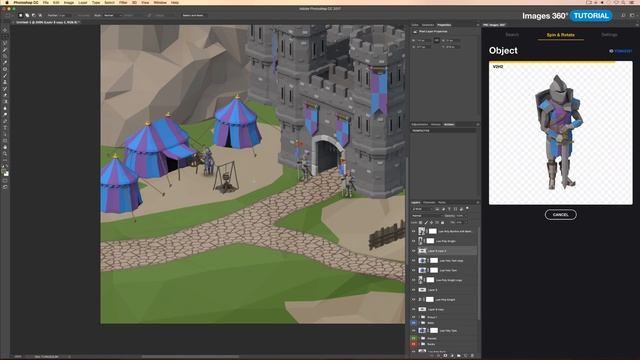Toggle link width and height in Properties
The image size is (640, 360).
tap(436, 40)
